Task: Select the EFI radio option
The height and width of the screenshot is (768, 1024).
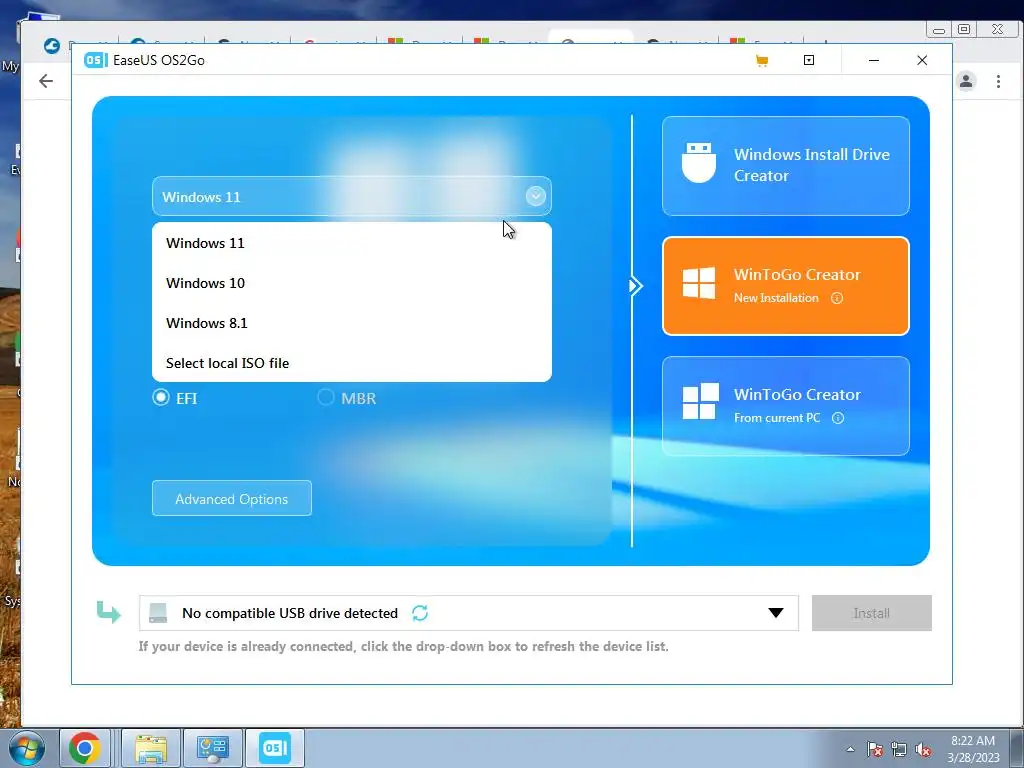Action: (161, 397)
